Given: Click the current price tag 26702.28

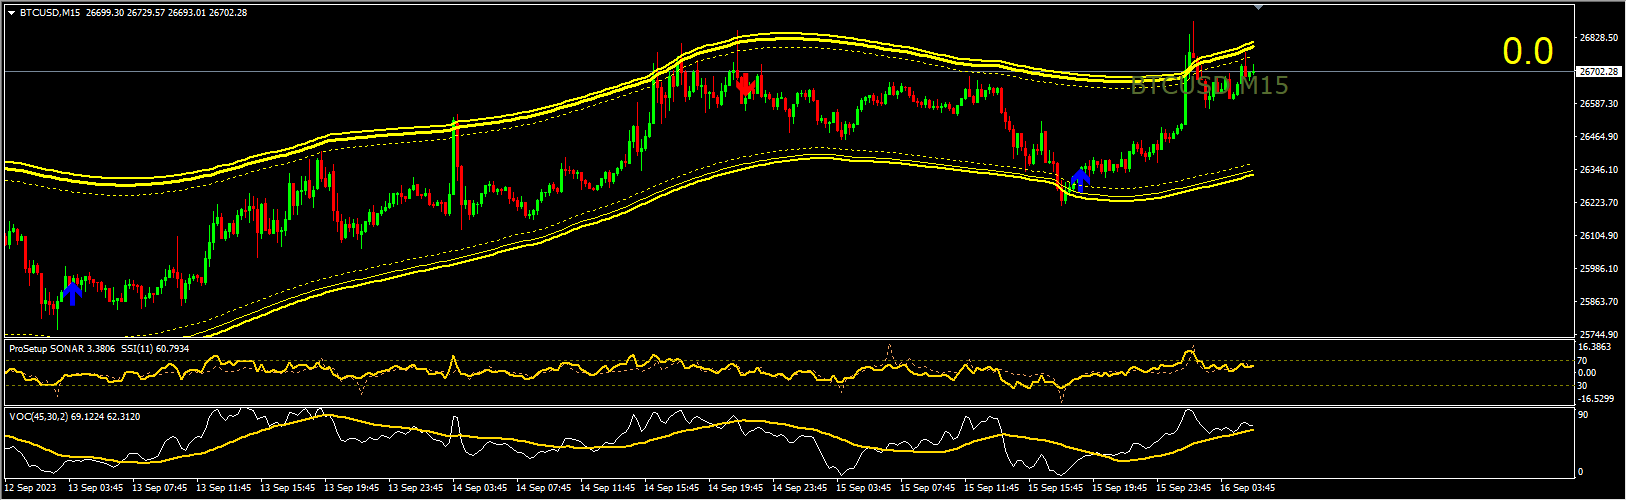Looking at the screenshot, I should click(x=1597, y=72).
